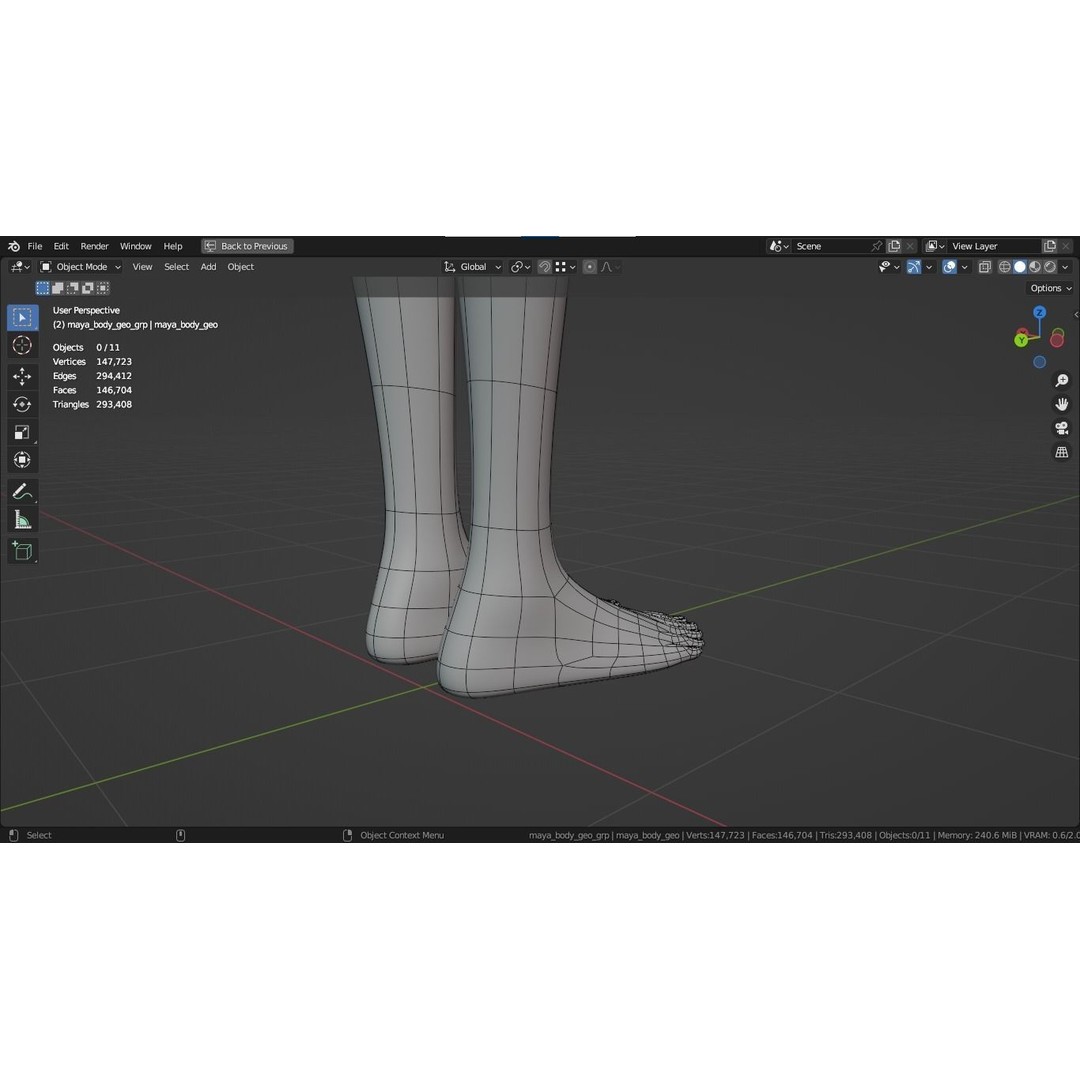Expand gizmo options dropdown arrow
Screen dimensions: 1080x1080
[929, 267]
